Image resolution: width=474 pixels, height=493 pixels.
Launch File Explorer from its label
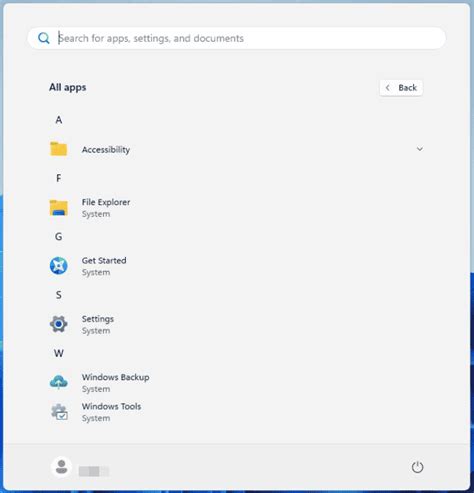pos(106,202)
